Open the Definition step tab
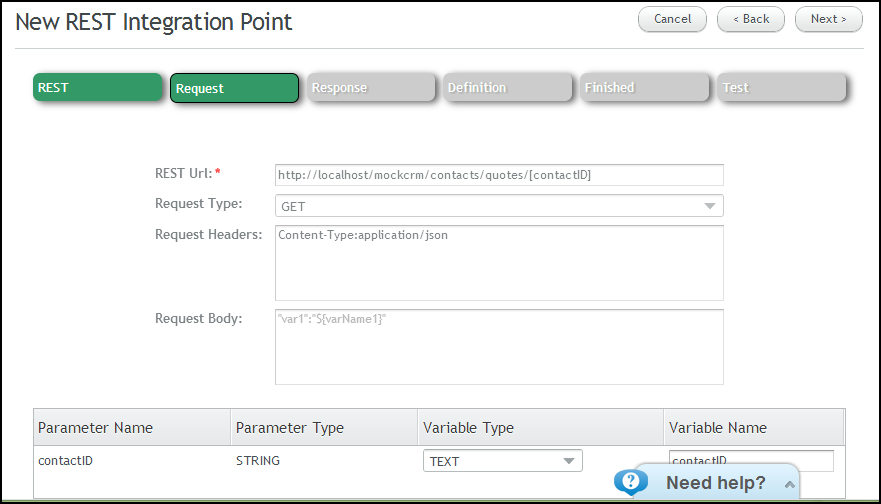 click(507, 88)
